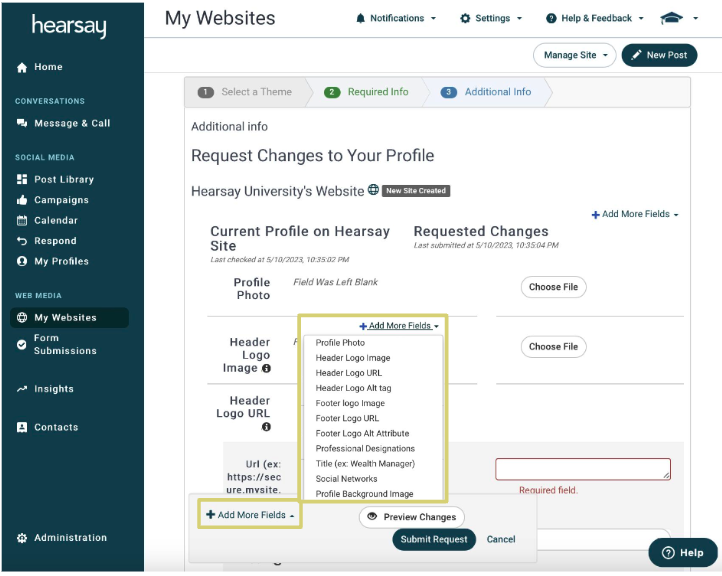Open the Post Library icon
Viewport: 722px width, 576px height.
22,179
